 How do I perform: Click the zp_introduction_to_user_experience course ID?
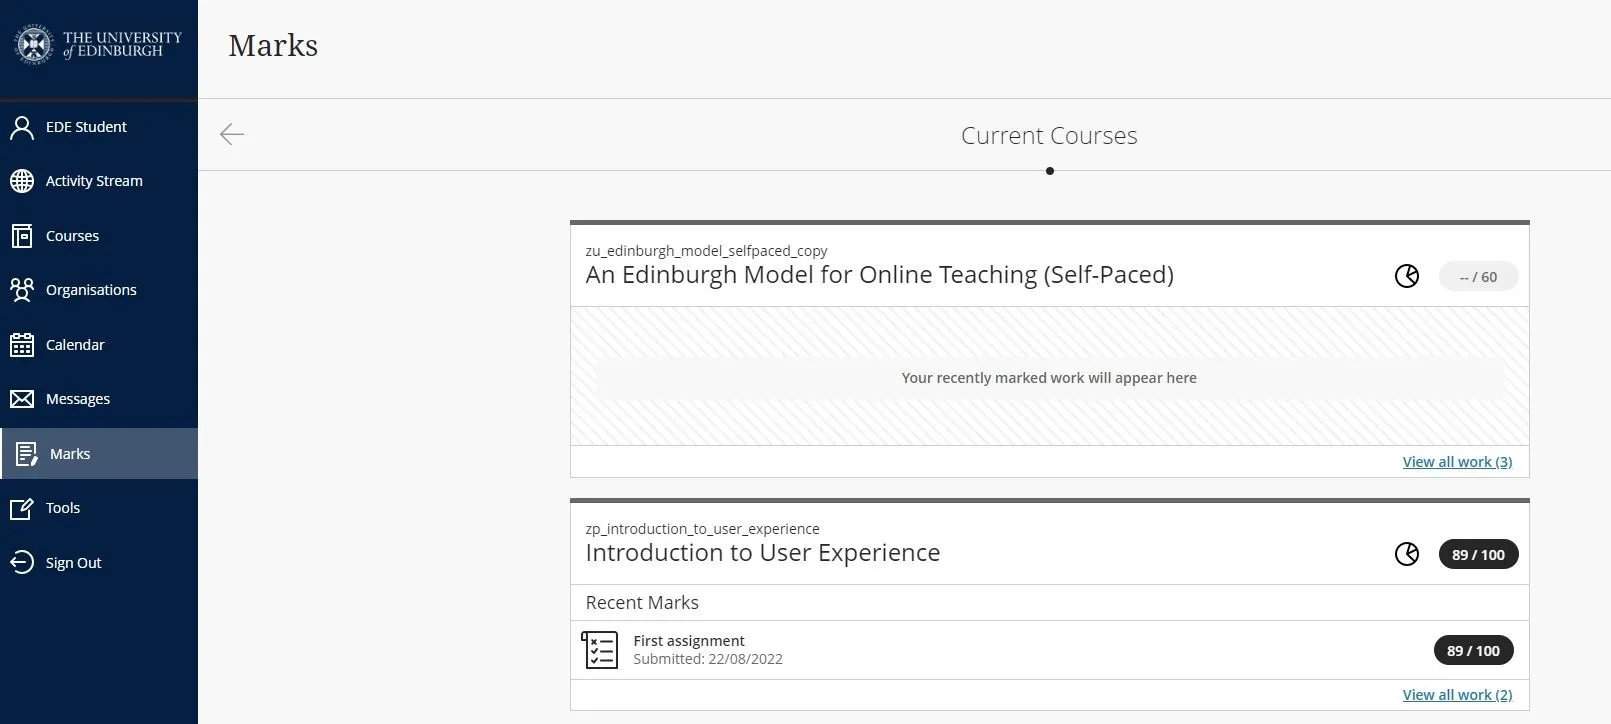pyautogui.click(x=702, y=529)
